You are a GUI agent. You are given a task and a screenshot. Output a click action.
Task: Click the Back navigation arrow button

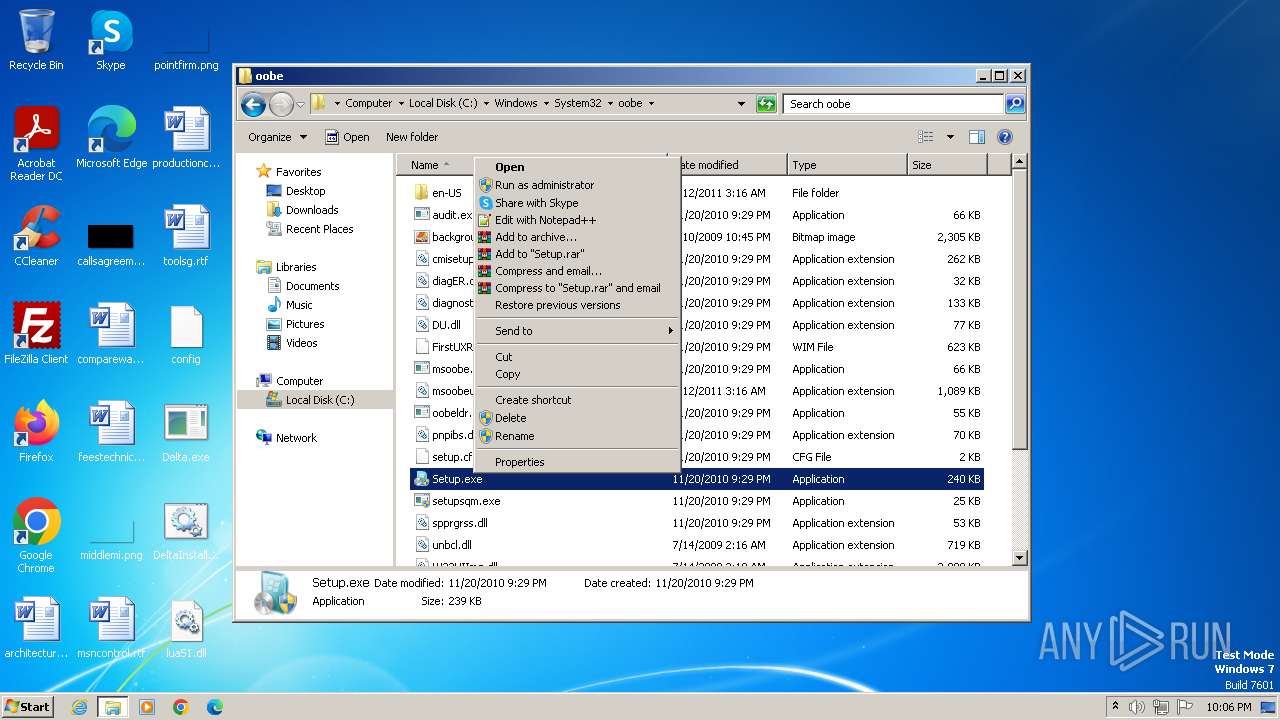(x=253, y=103)
